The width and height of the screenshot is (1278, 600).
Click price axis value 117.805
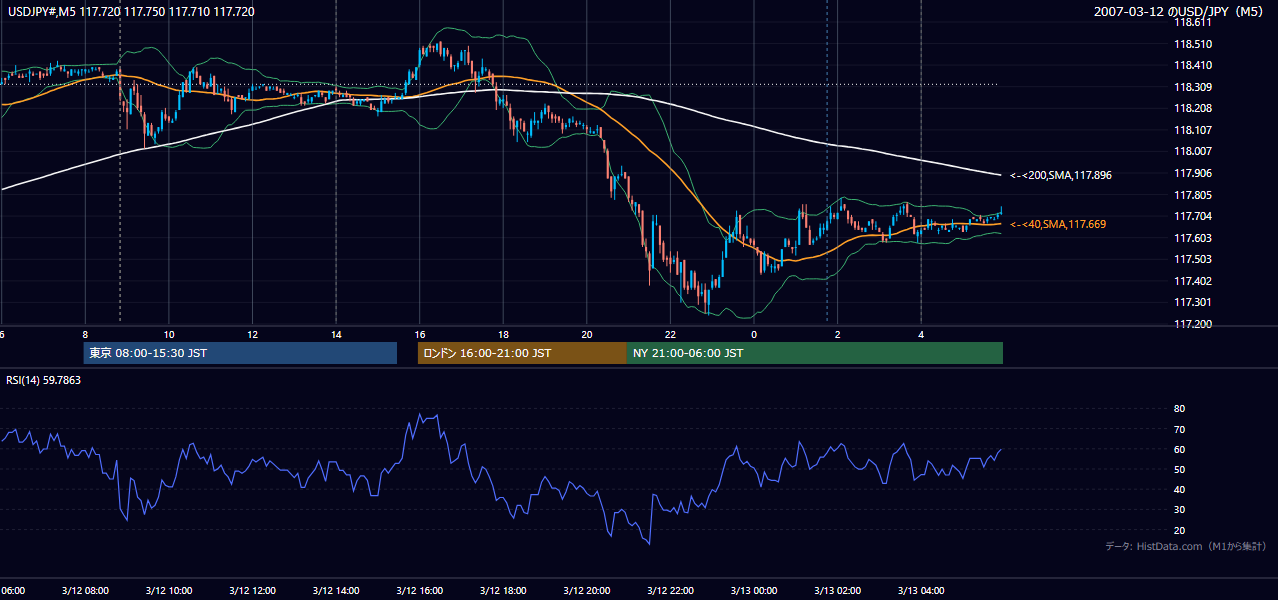[x=1192, y=195]
